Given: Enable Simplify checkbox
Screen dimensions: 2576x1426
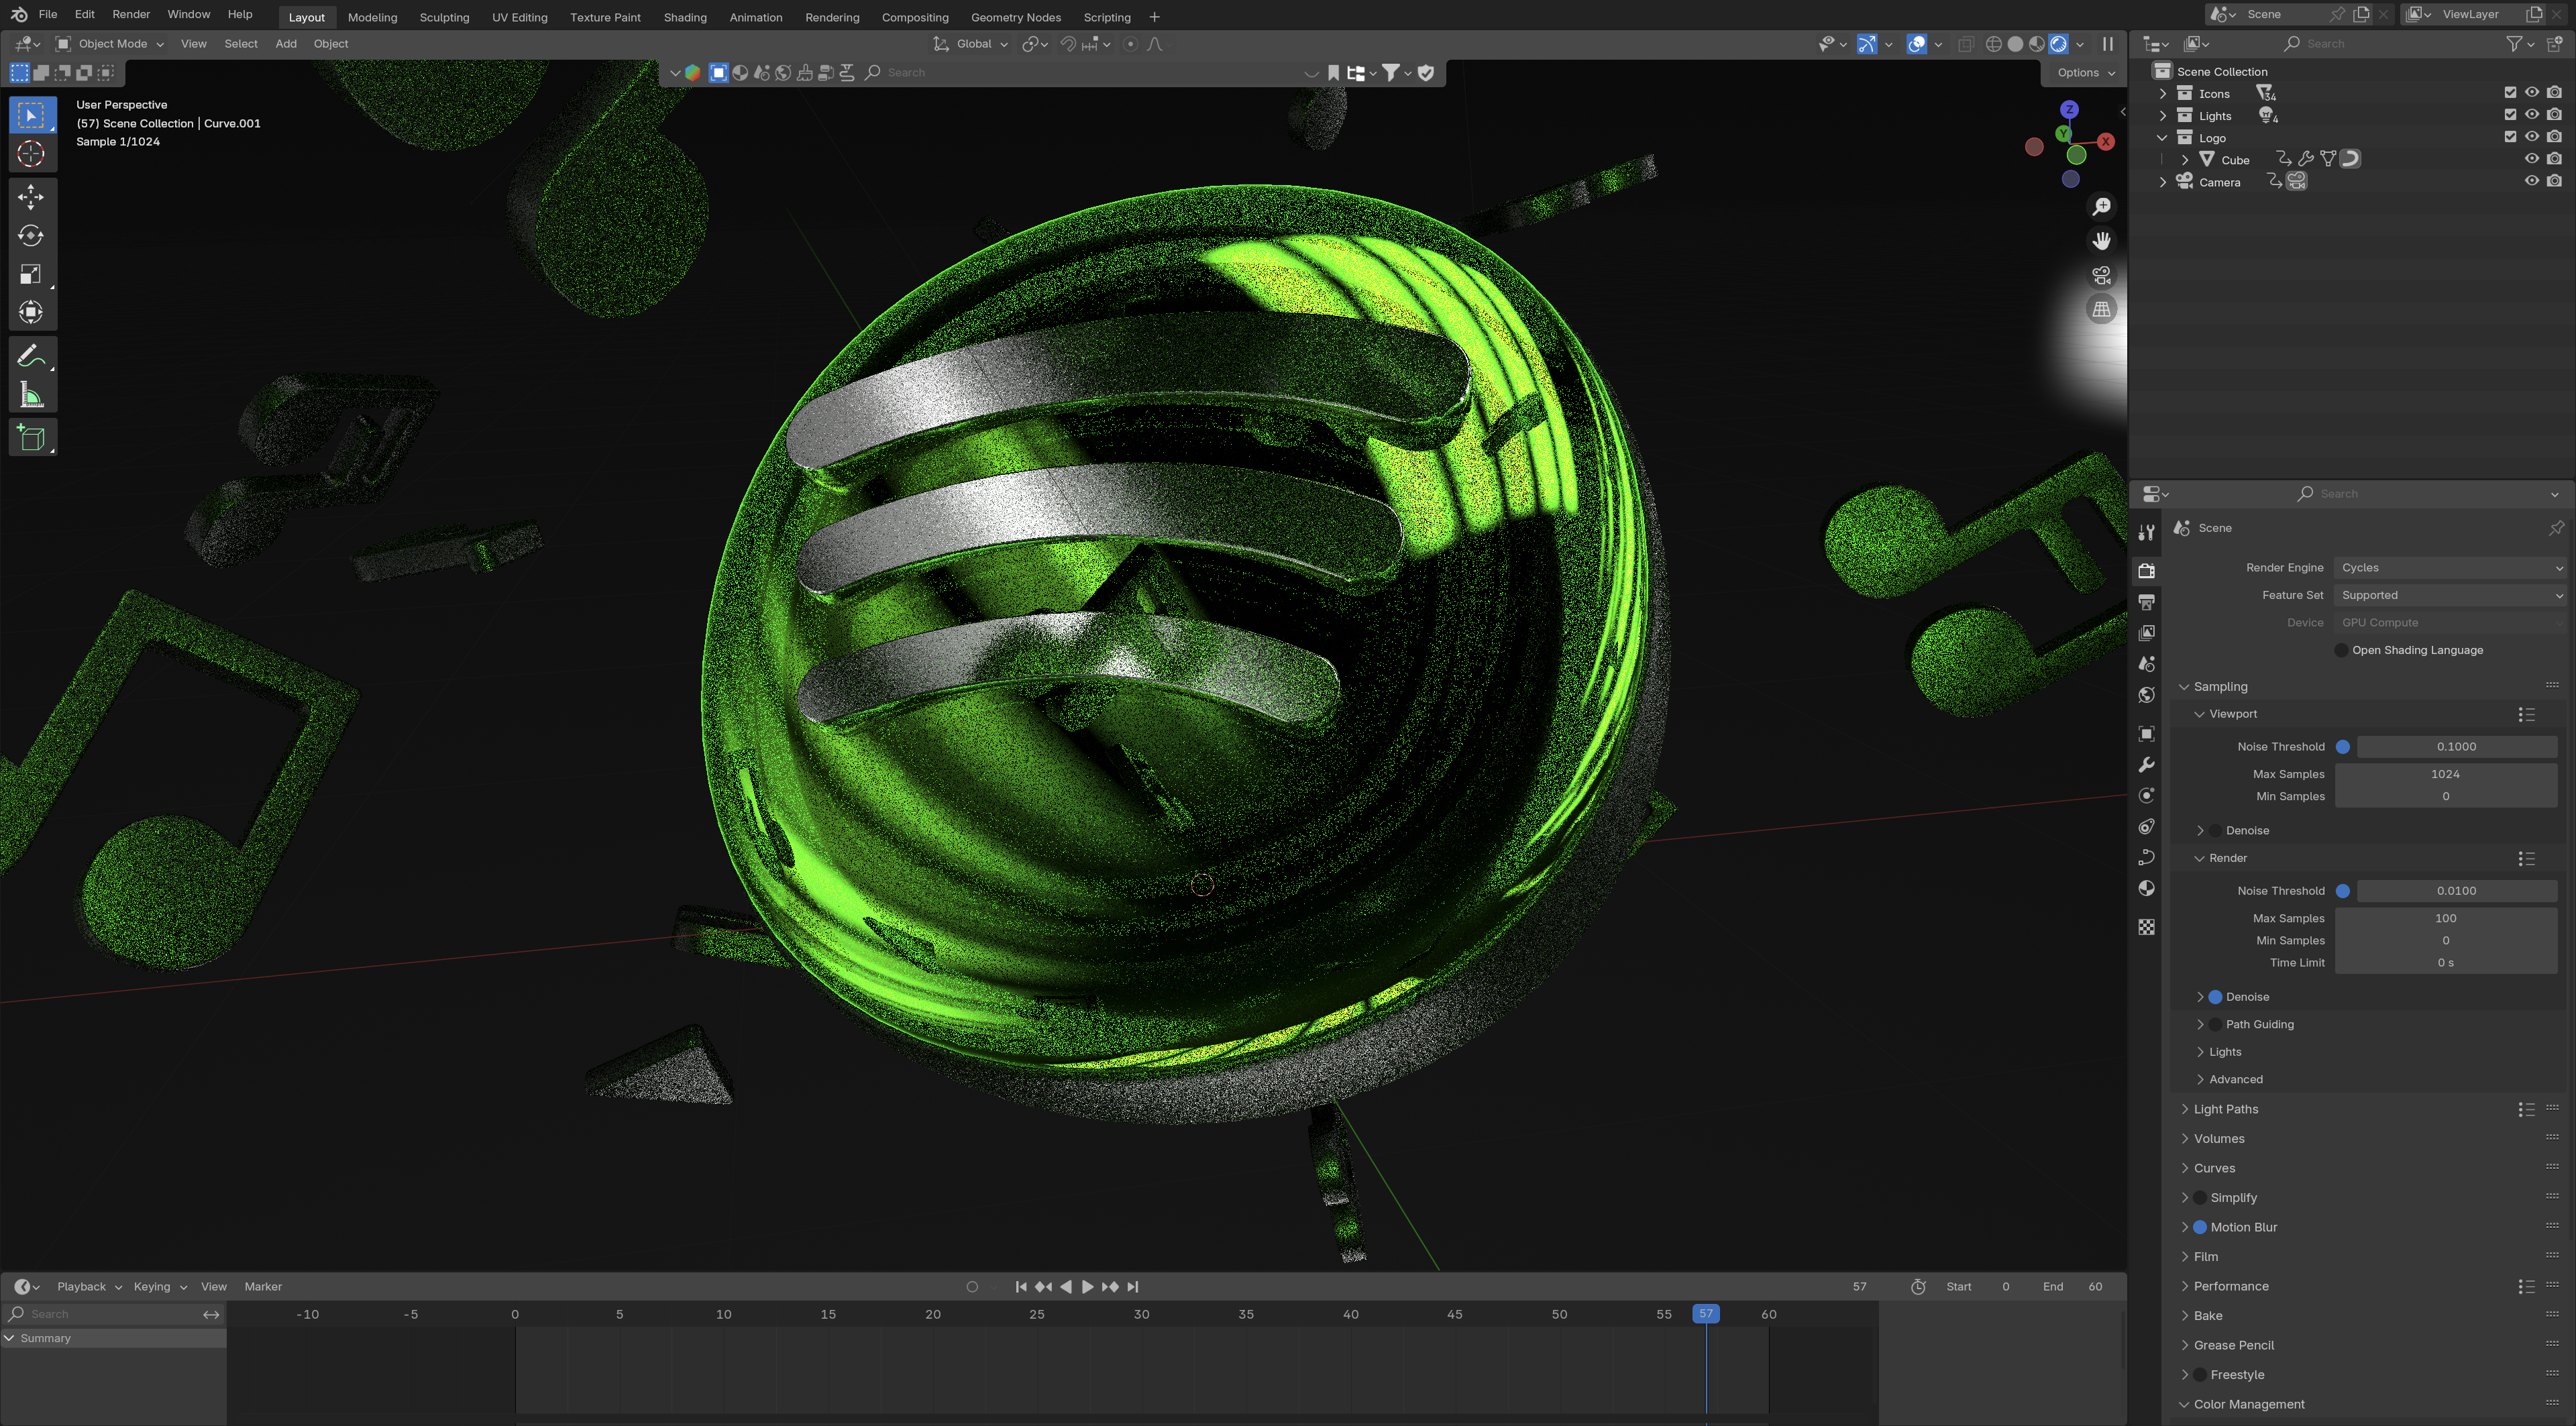Looking at the screenshot, I should 2199,1198.
